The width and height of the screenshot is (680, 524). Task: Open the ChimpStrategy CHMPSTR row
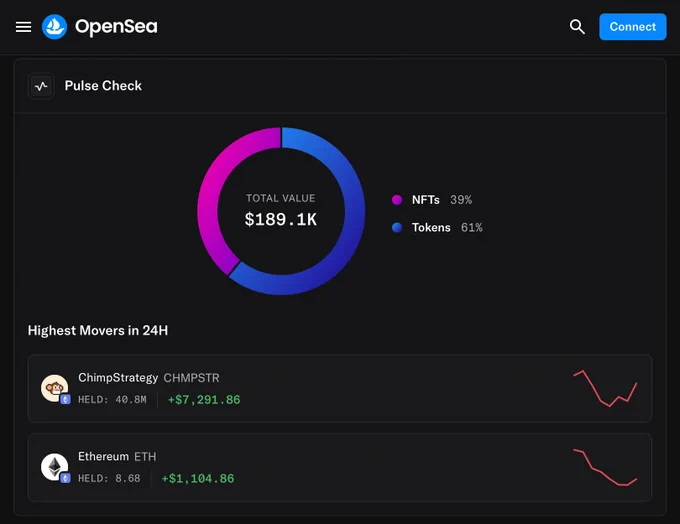coord(300,388)
